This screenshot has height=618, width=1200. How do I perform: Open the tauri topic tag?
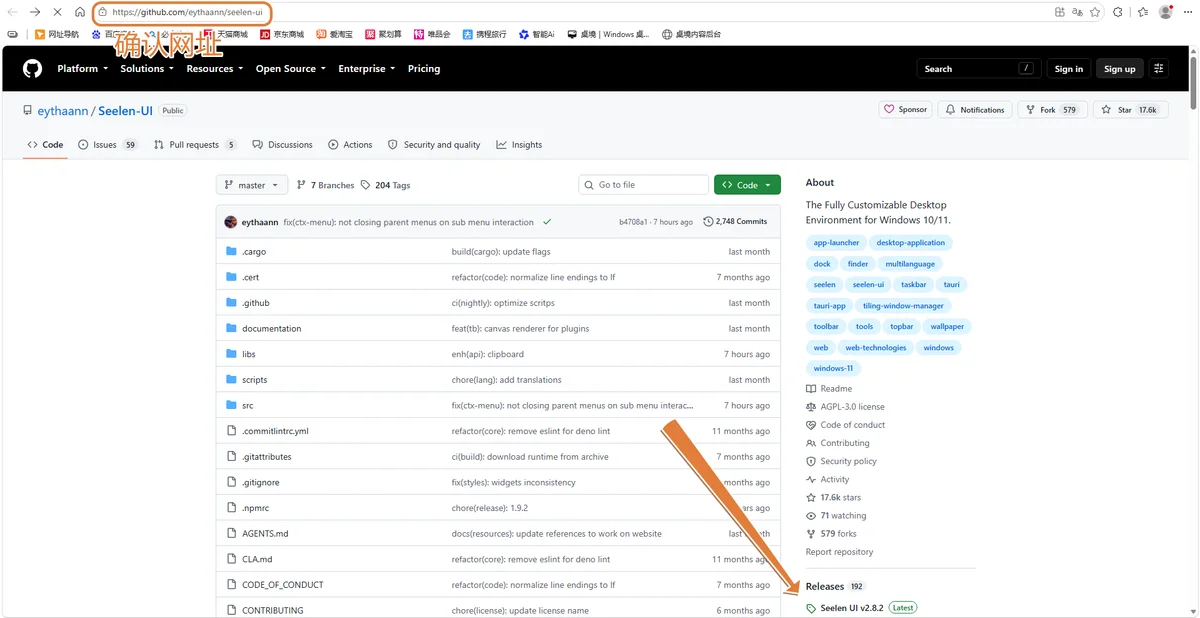[951, 285]
